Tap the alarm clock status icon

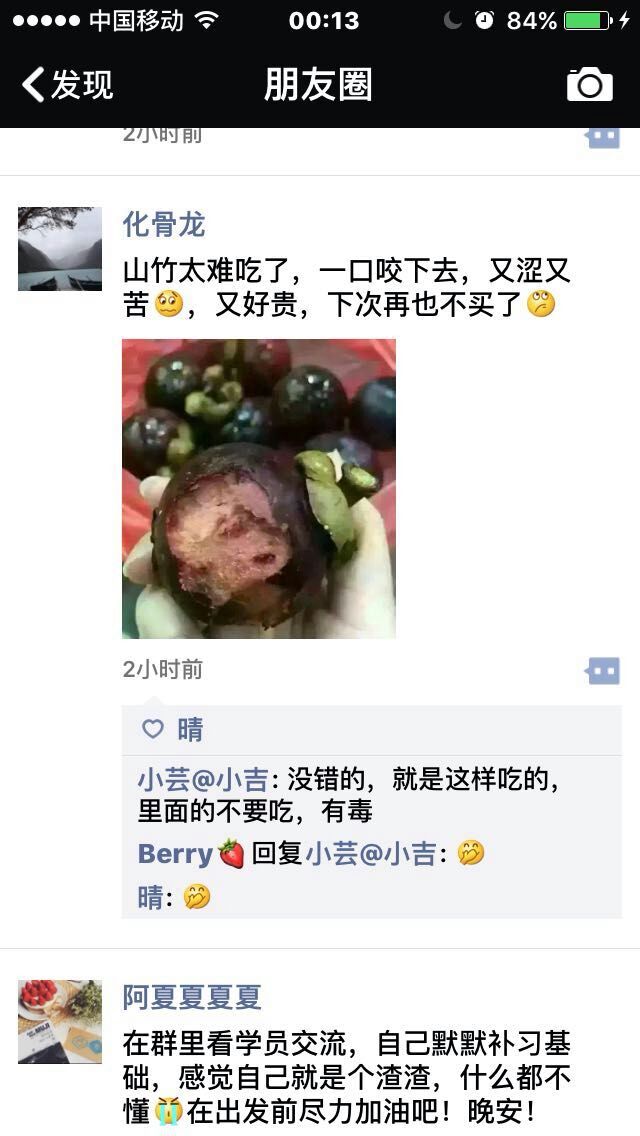484,20
